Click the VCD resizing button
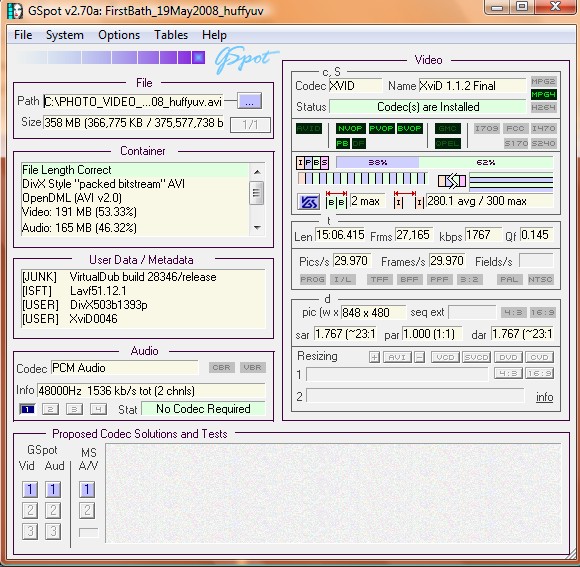Screen dimensions: 580x567 [445, 357]
